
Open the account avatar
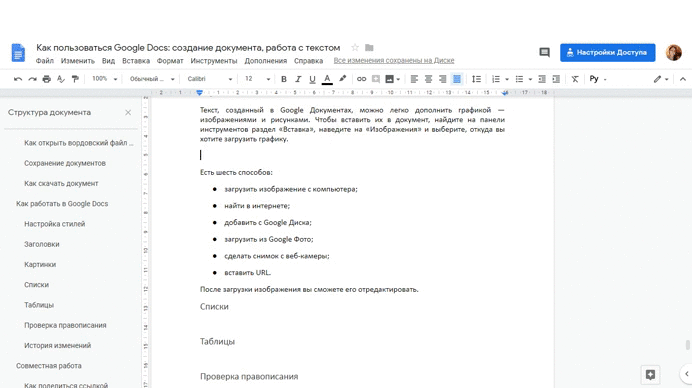coord(674,53)
